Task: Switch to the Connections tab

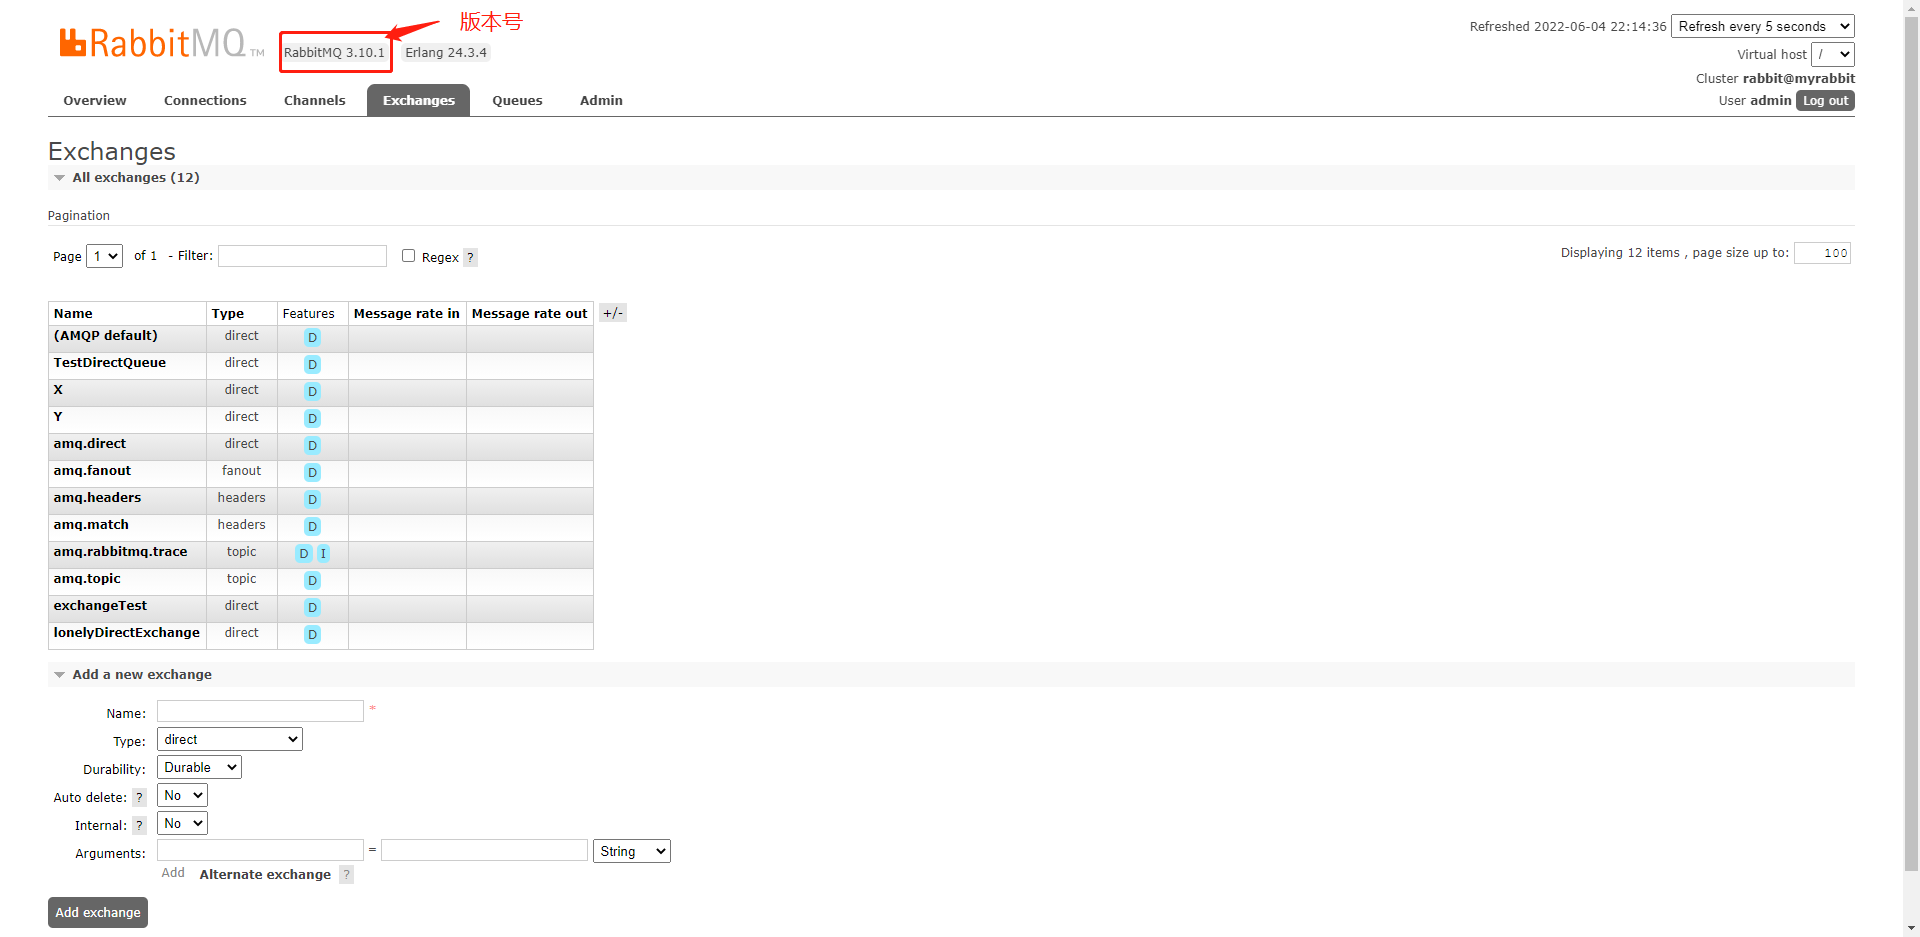Action: coord(205,101)
